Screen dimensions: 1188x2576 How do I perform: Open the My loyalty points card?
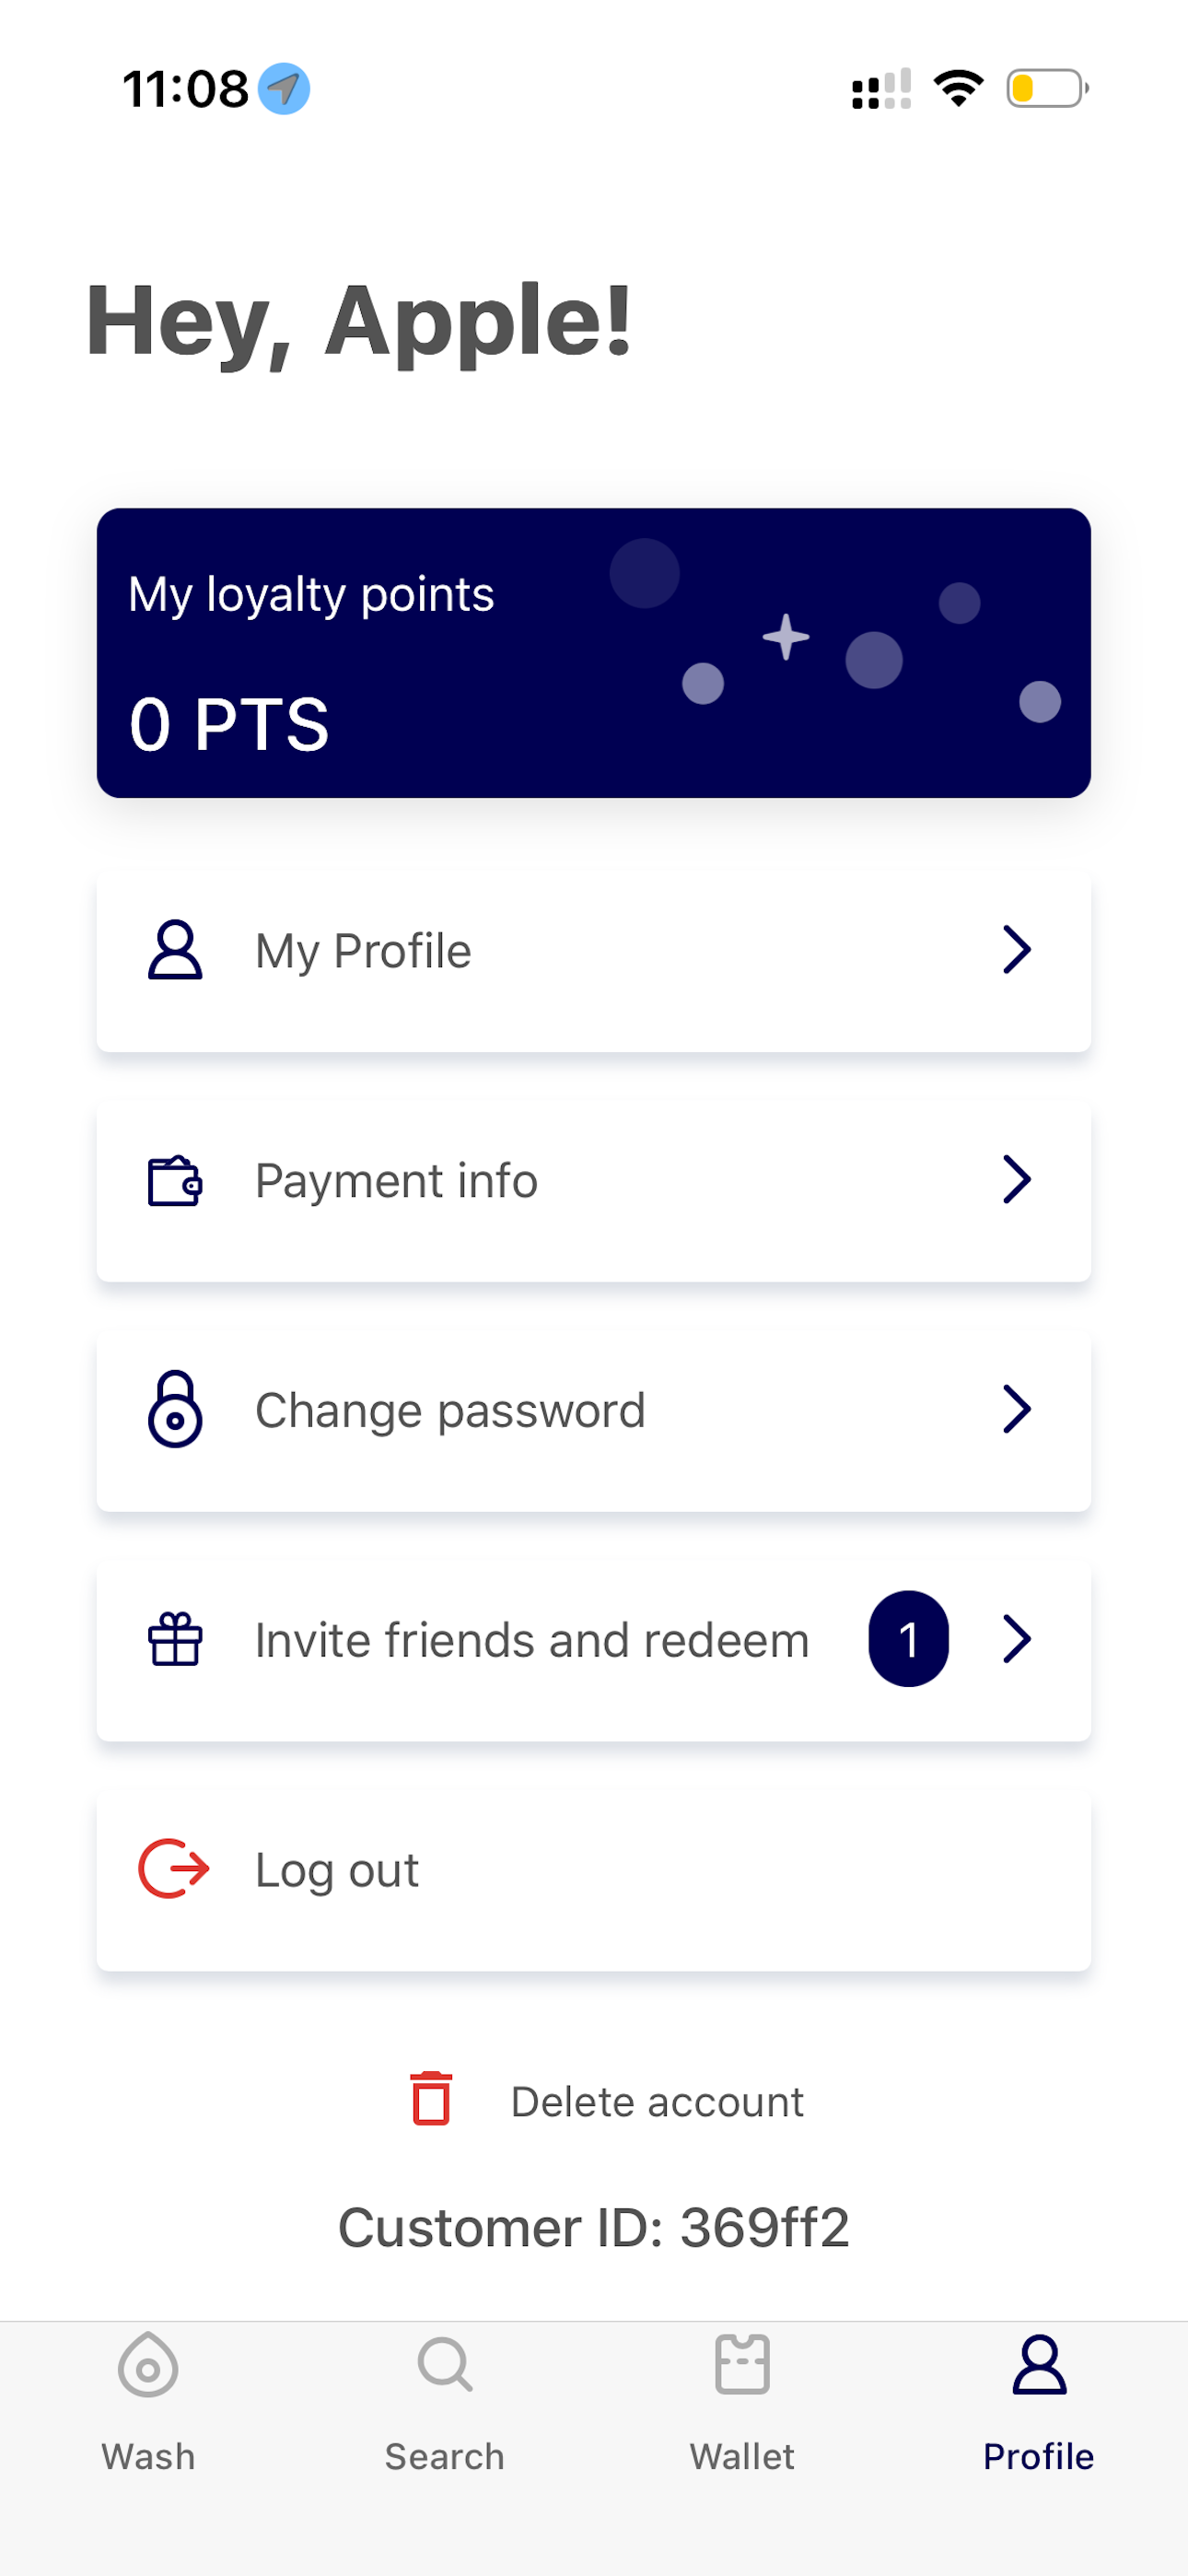594,653
